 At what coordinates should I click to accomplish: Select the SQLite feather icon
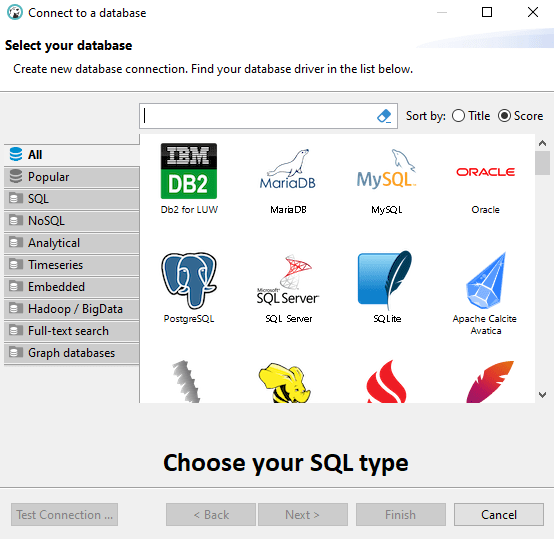point(385,280)
